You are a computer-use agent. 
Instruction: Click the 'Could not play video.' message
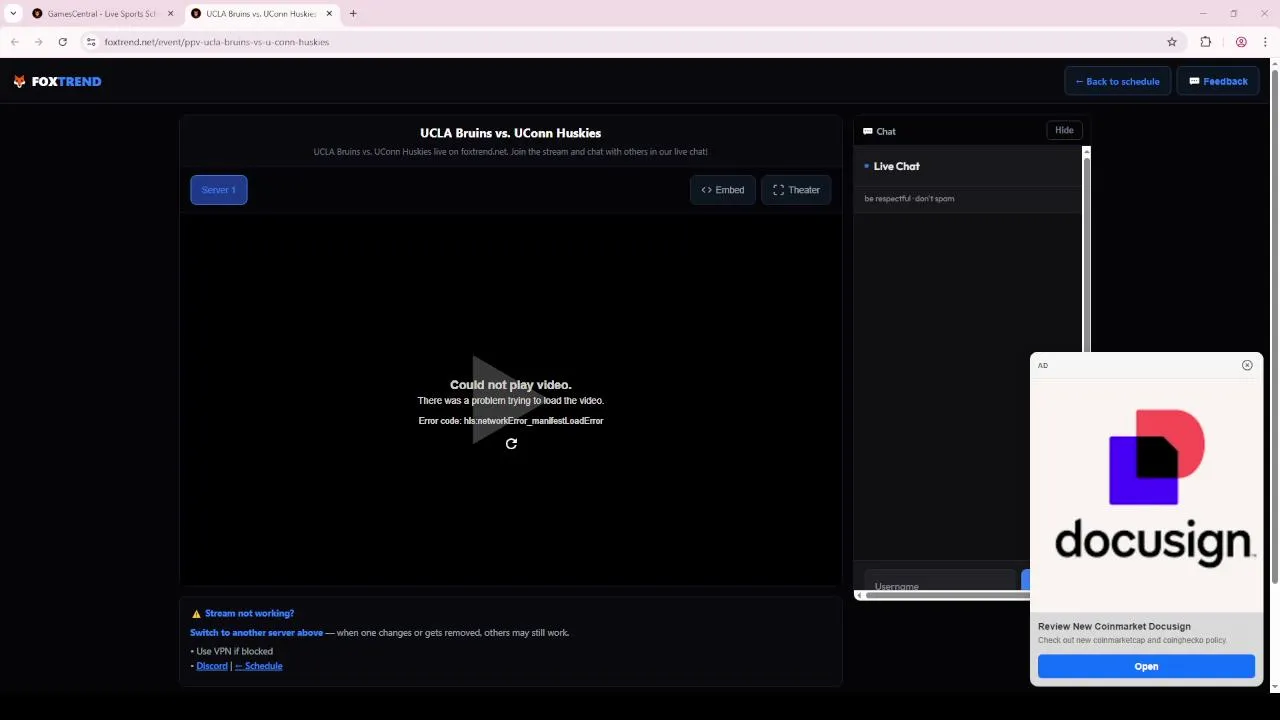(x=510, y=385)
